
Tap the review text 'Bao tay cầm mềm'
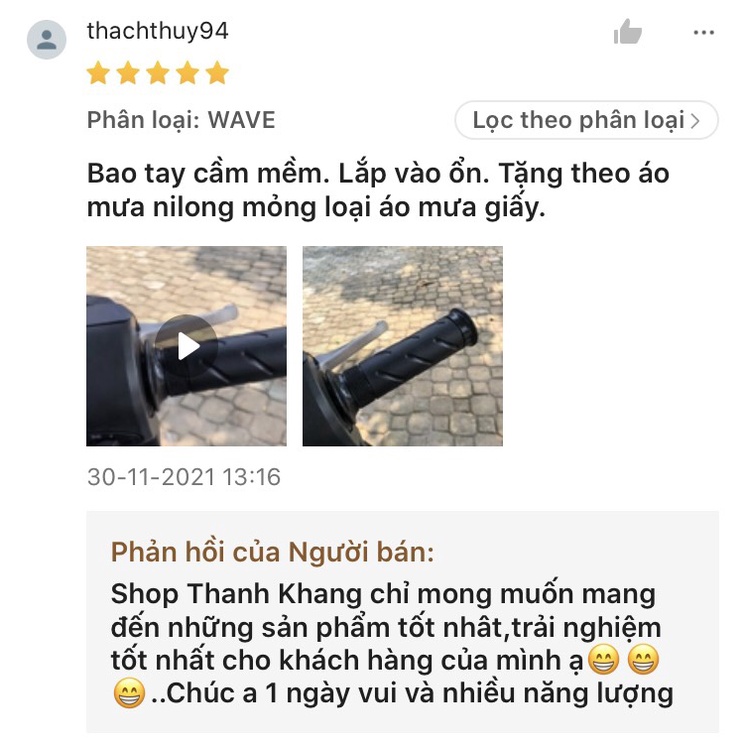208,174
